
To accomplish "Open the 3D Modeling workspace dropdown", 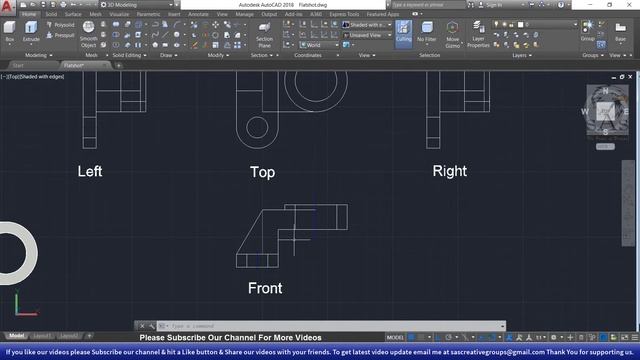I will [138, 5].
